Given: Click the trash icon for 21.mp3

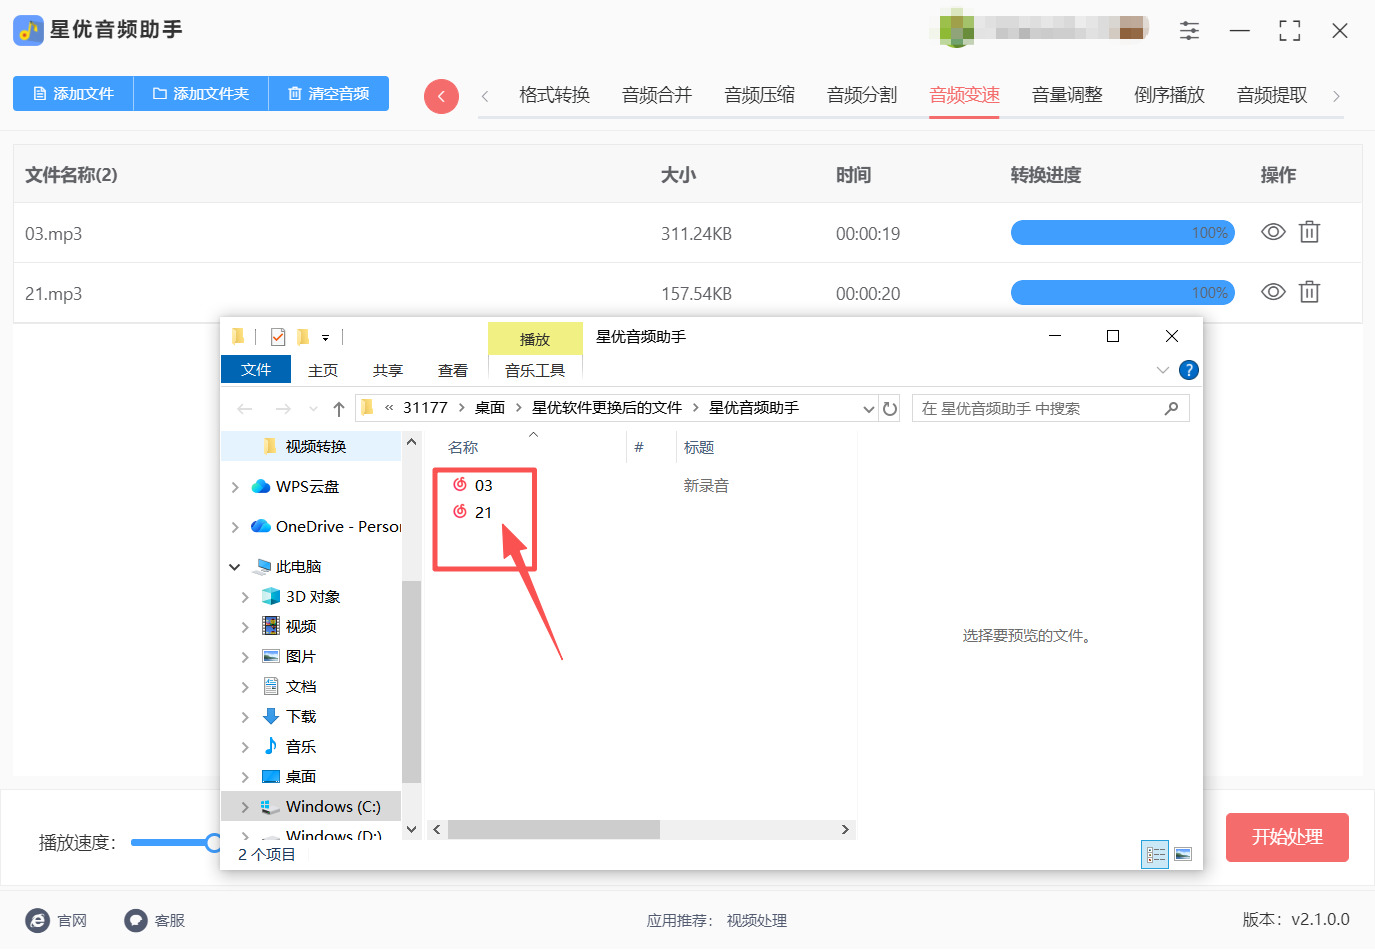Looking at the screenshot, I should [x=1309, y=292].
